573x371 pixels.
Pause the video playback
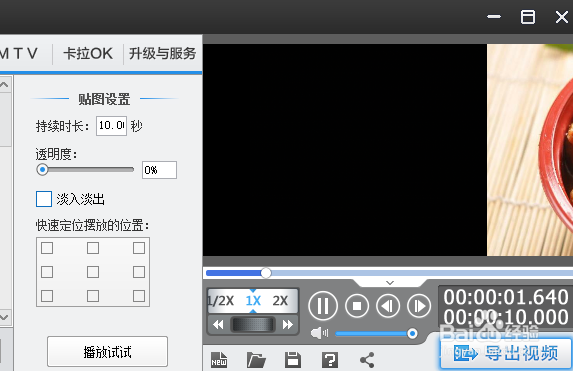pyautogui.click(x=323, y=306)
